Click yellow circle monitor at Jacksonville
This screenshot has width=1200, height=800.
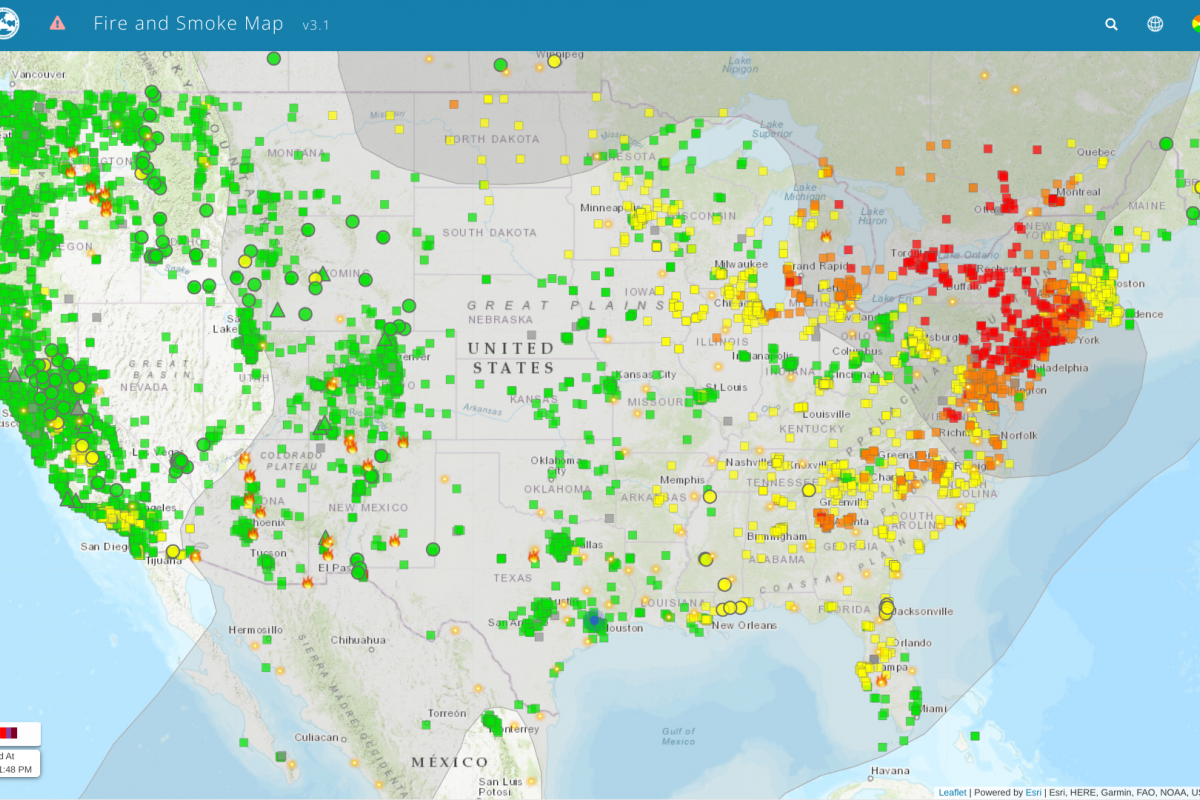pyautogui.click(x=886, y=606)
